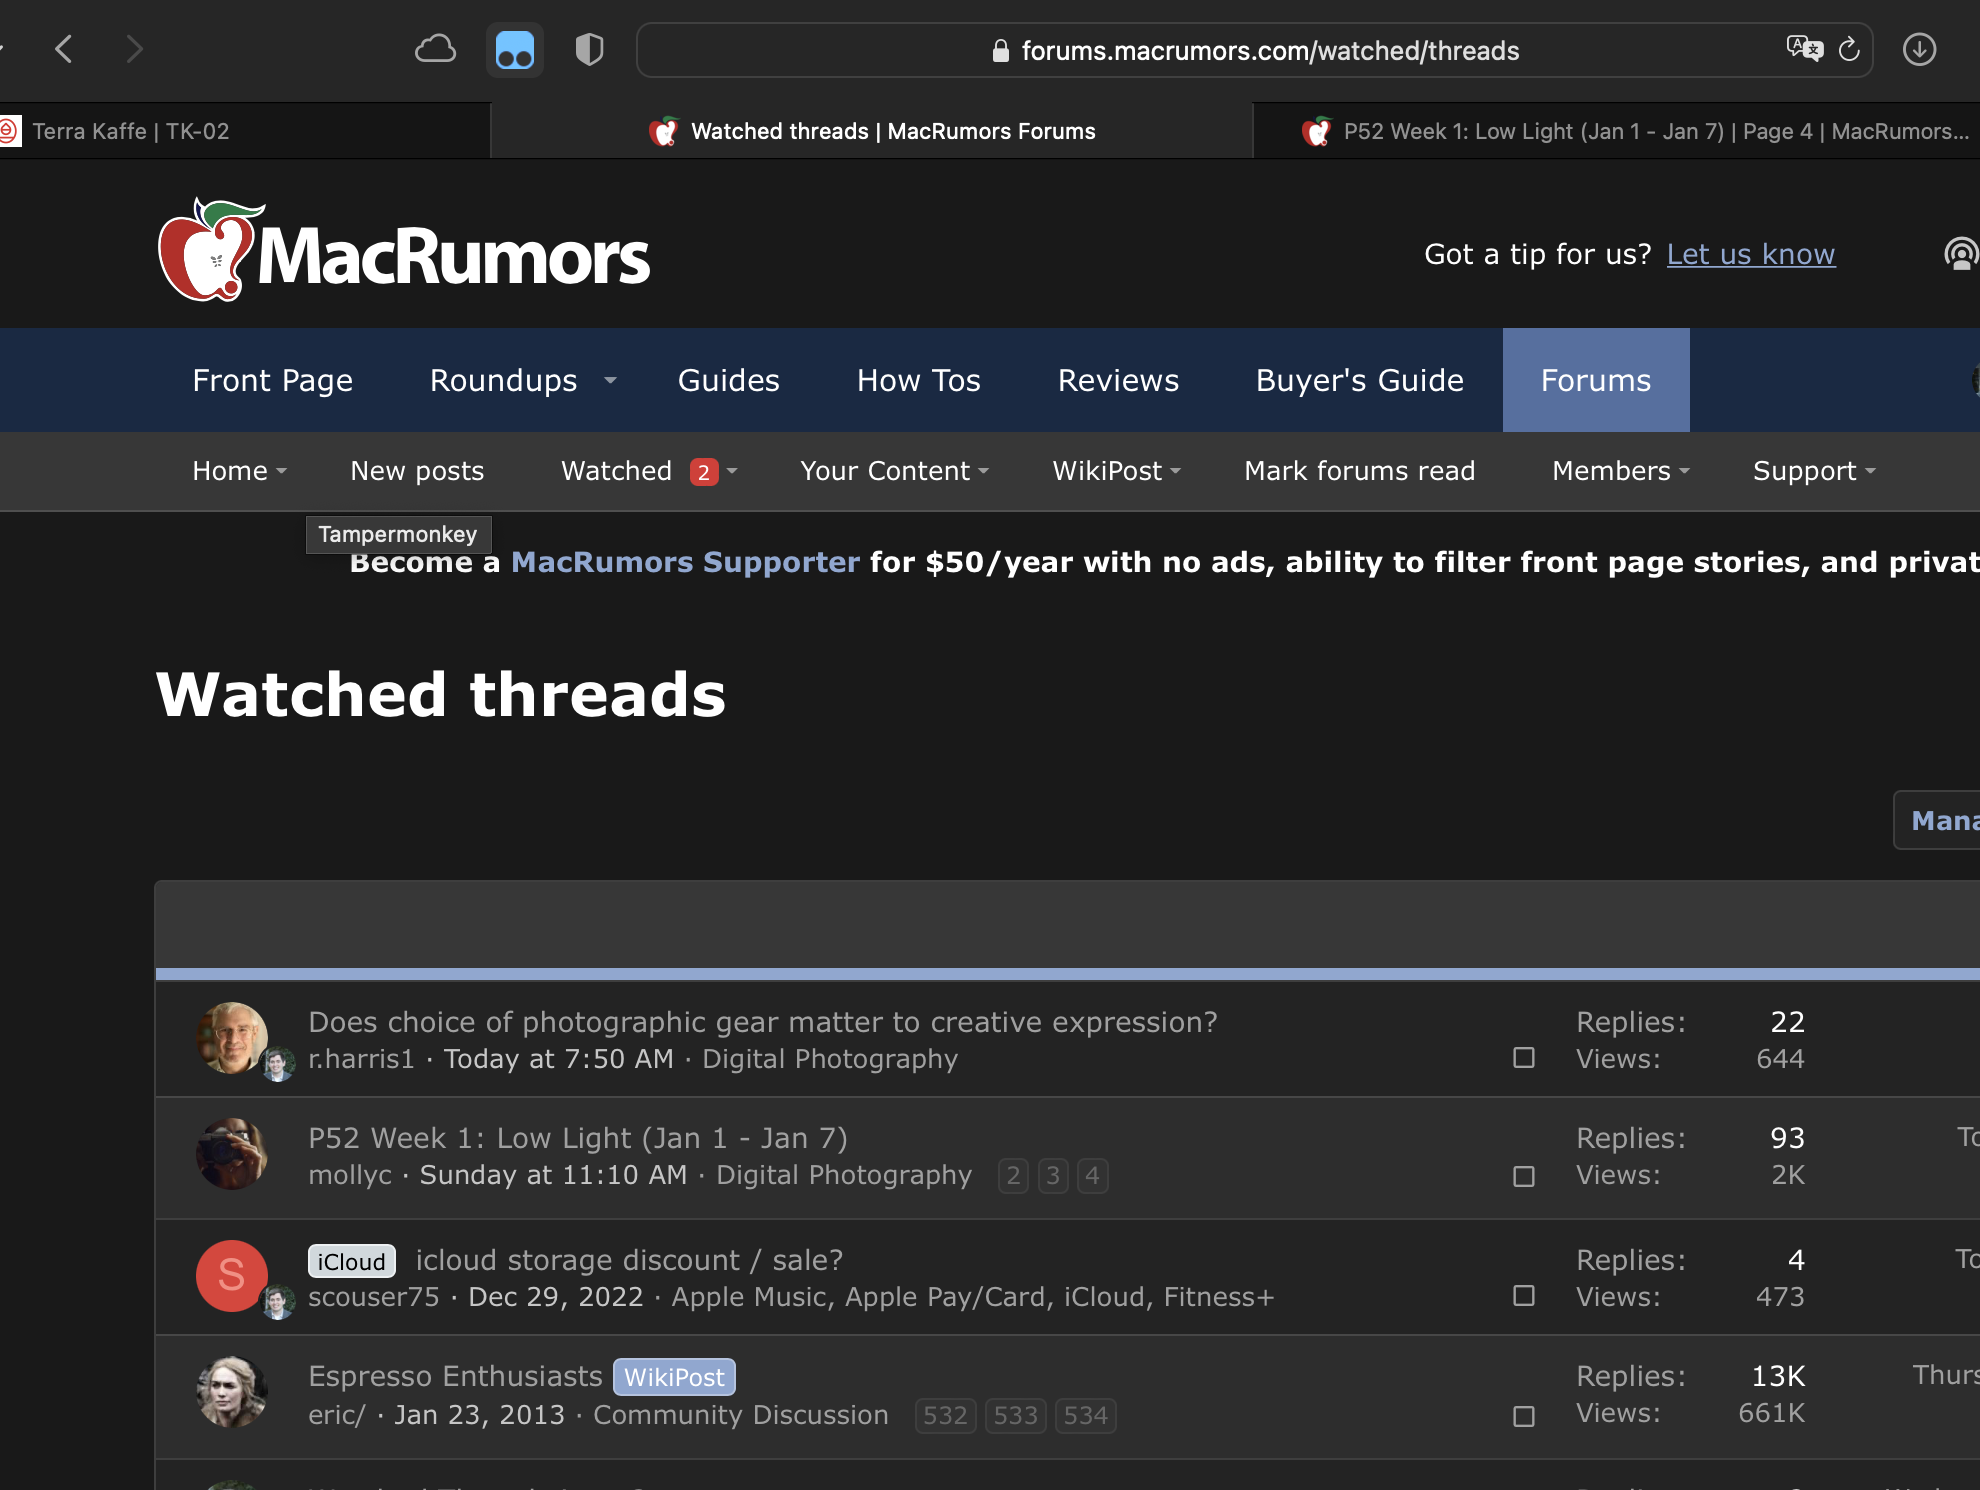Viewport: 1980px width, 1490px height.
Task: Open the Watched dropdown arrow
Action: pos(732,471)
